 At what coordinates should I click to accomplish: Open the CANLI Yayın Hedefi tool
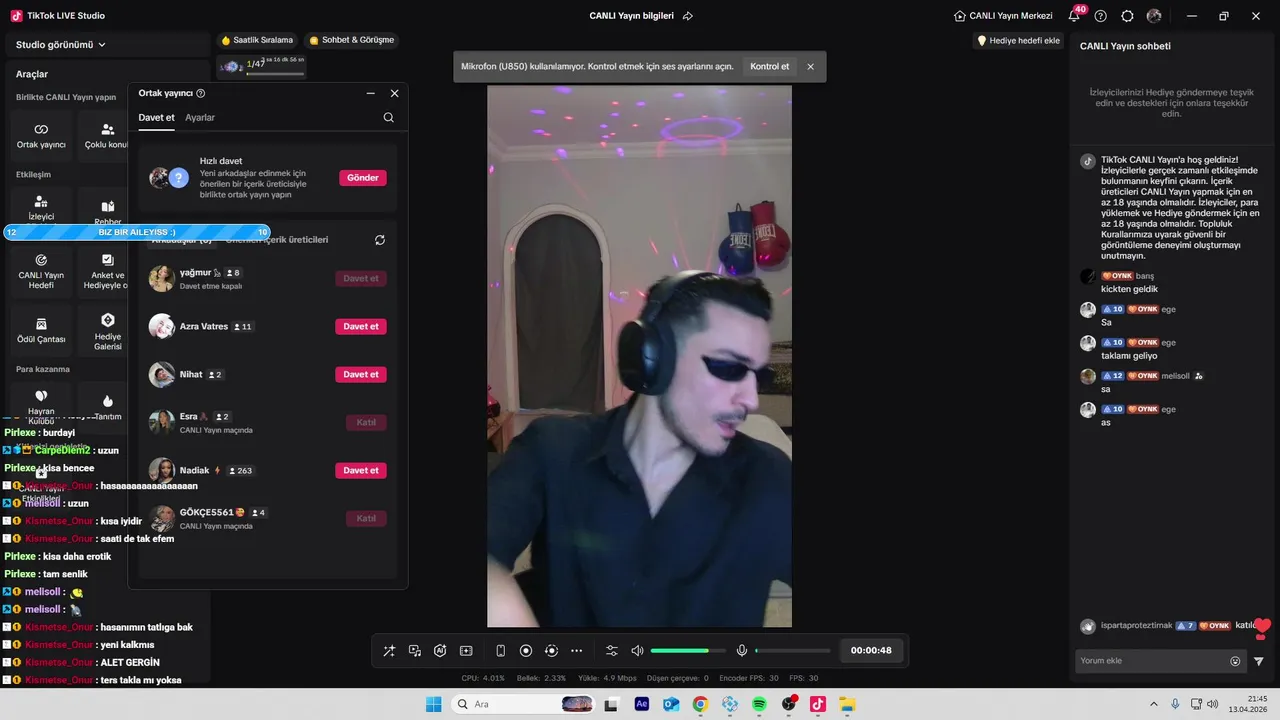41,271
